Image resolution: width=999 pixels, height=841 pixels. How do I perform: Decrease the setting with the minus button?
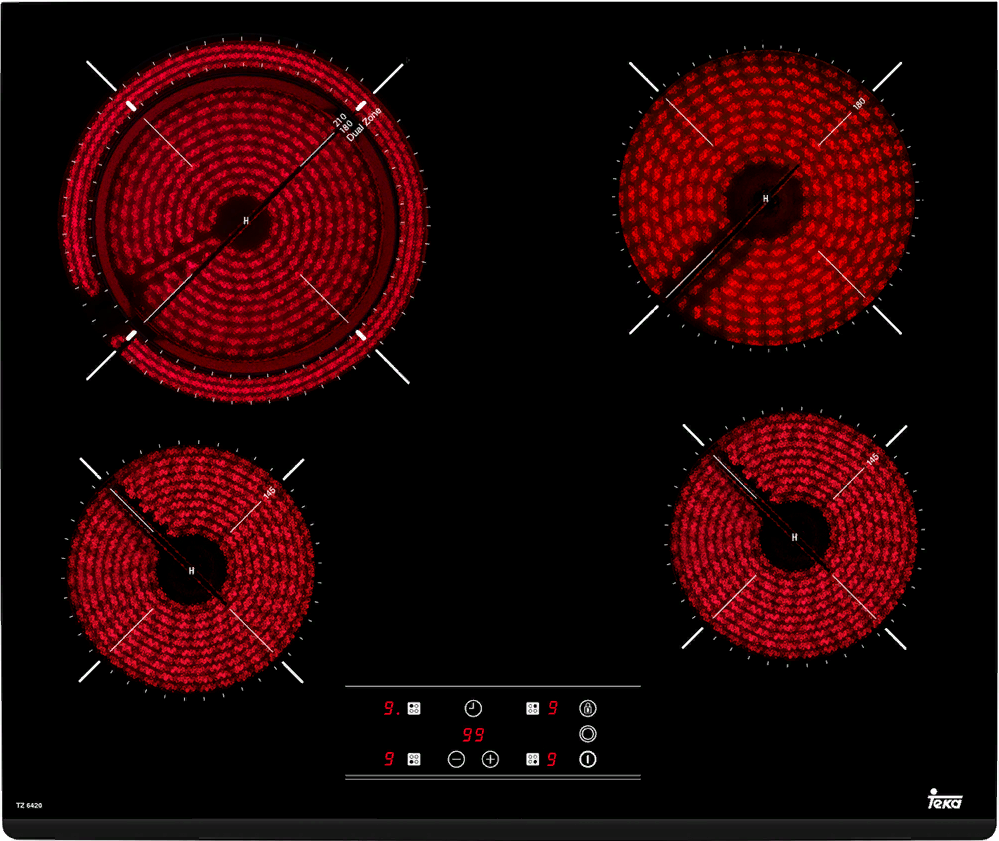click(x=456, y=759)
